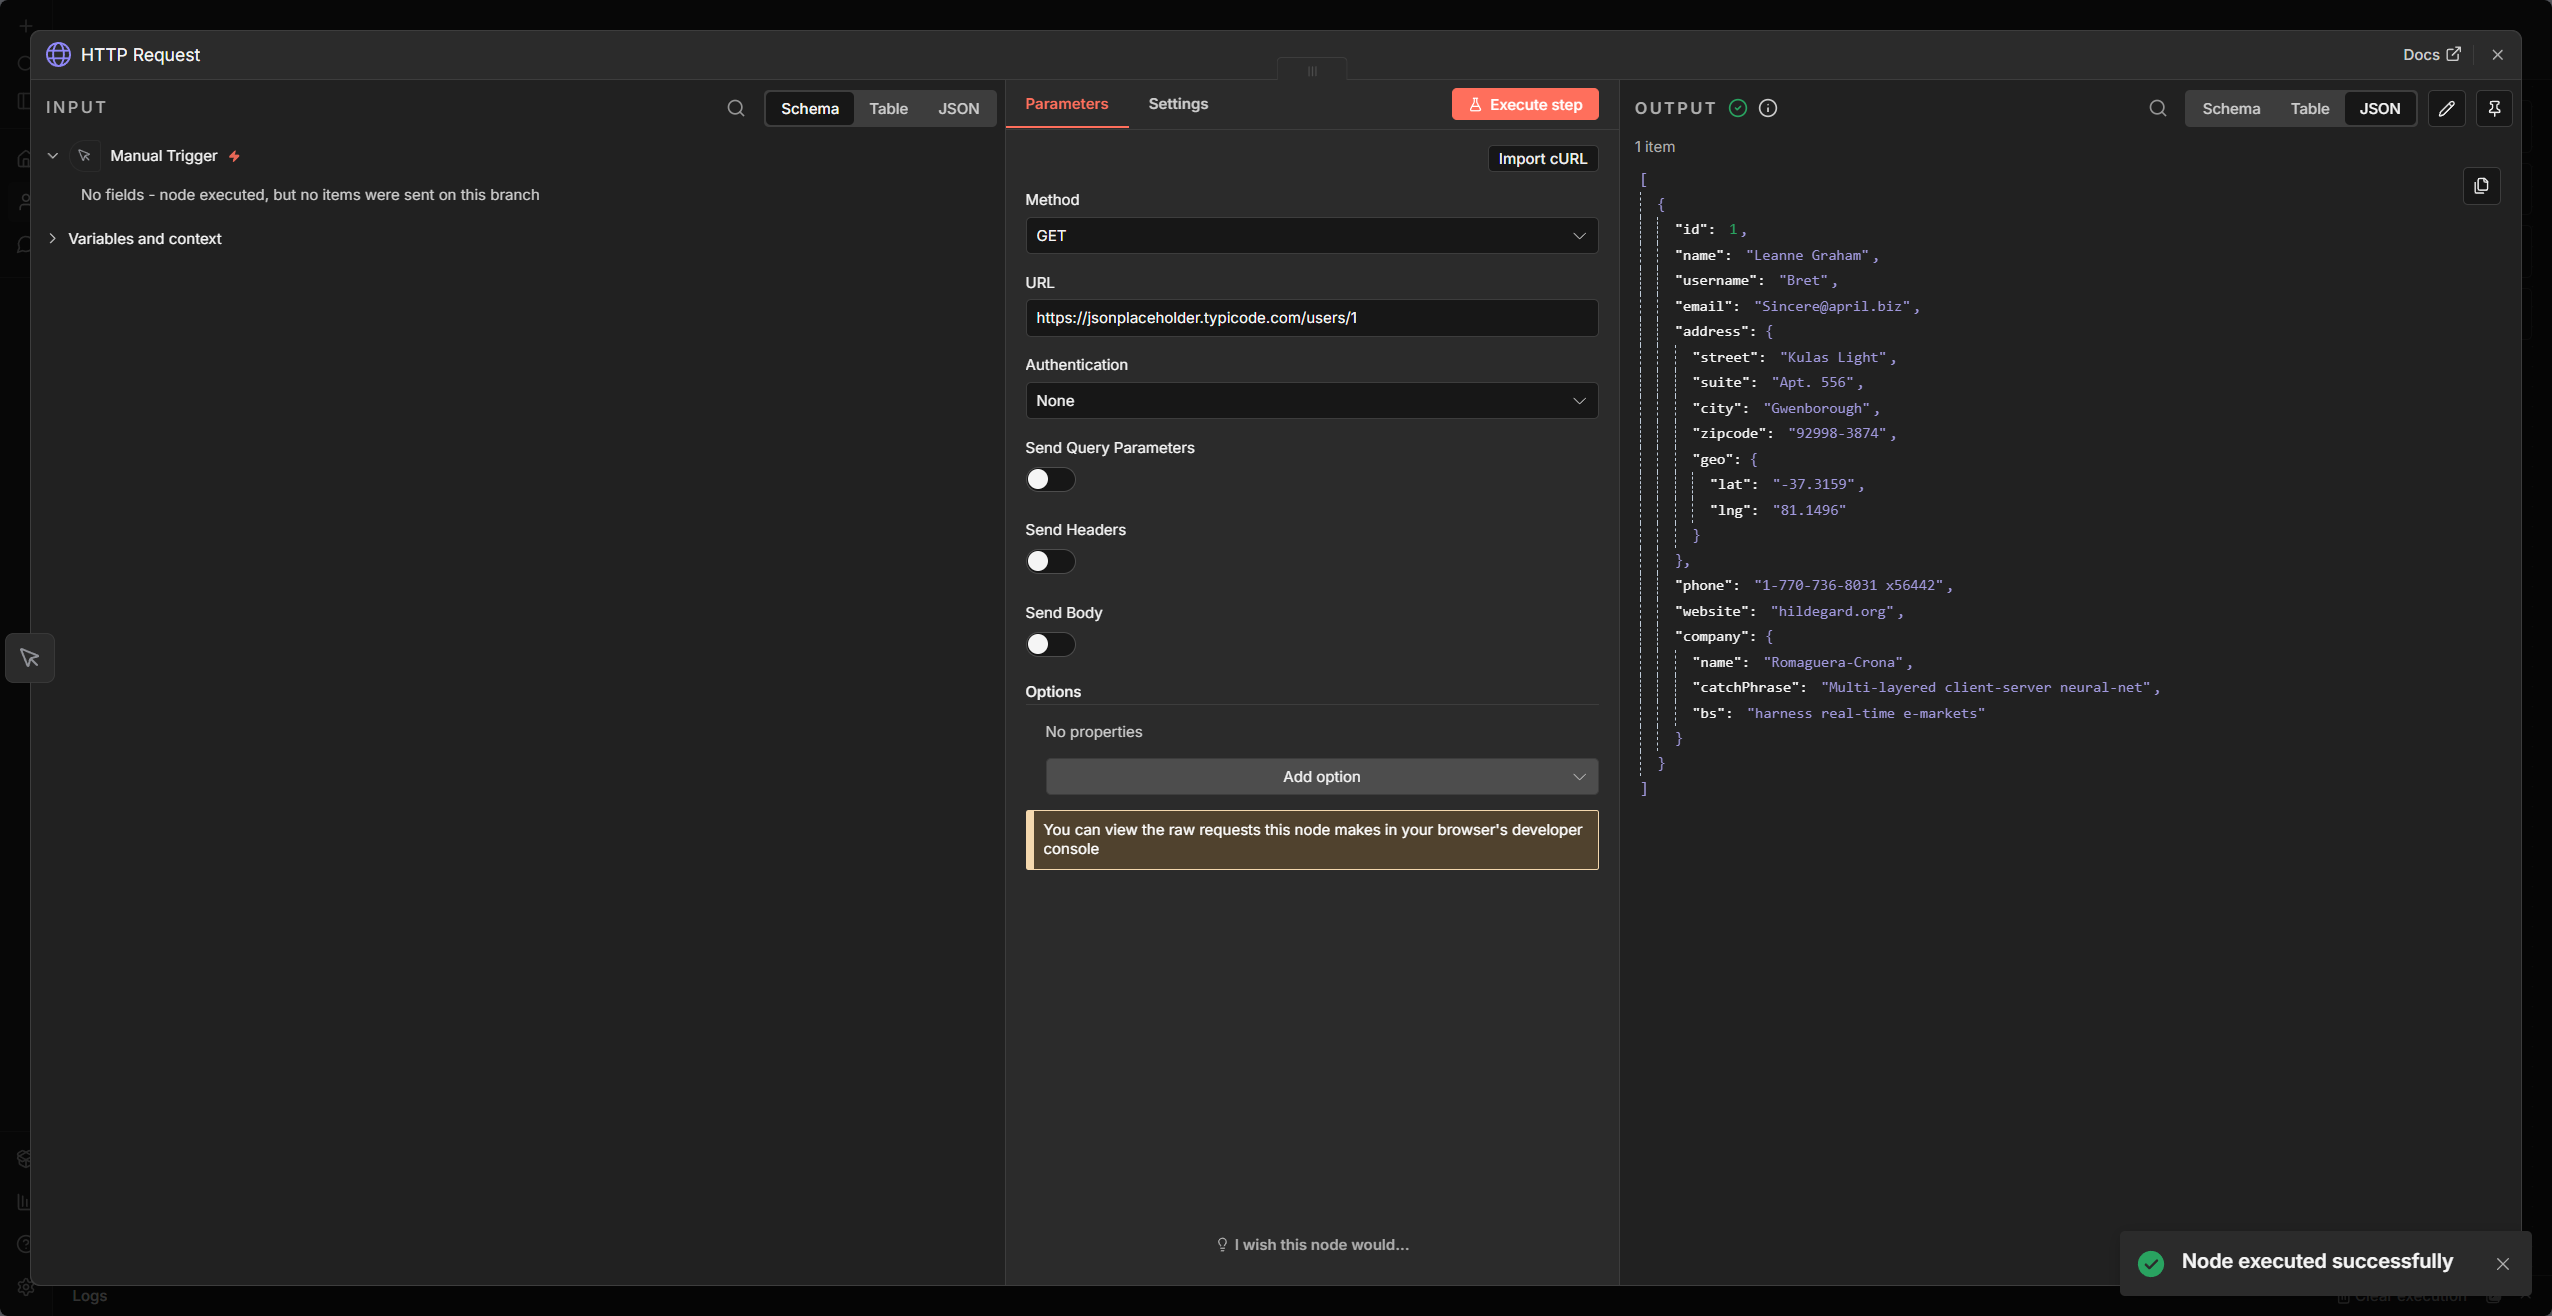
Task: Click the floating manual trigger cursor icon
Action: [x=30, y=658]
